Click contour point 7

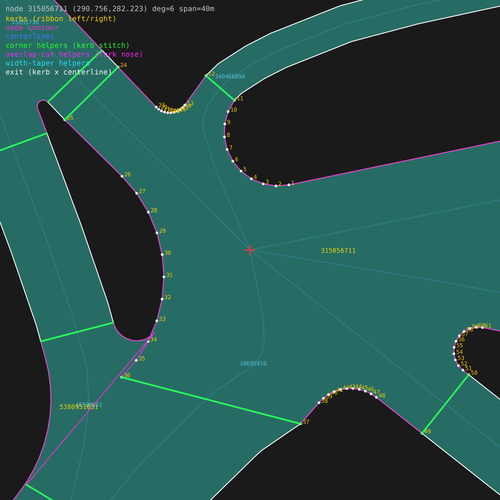pos(227,149)
